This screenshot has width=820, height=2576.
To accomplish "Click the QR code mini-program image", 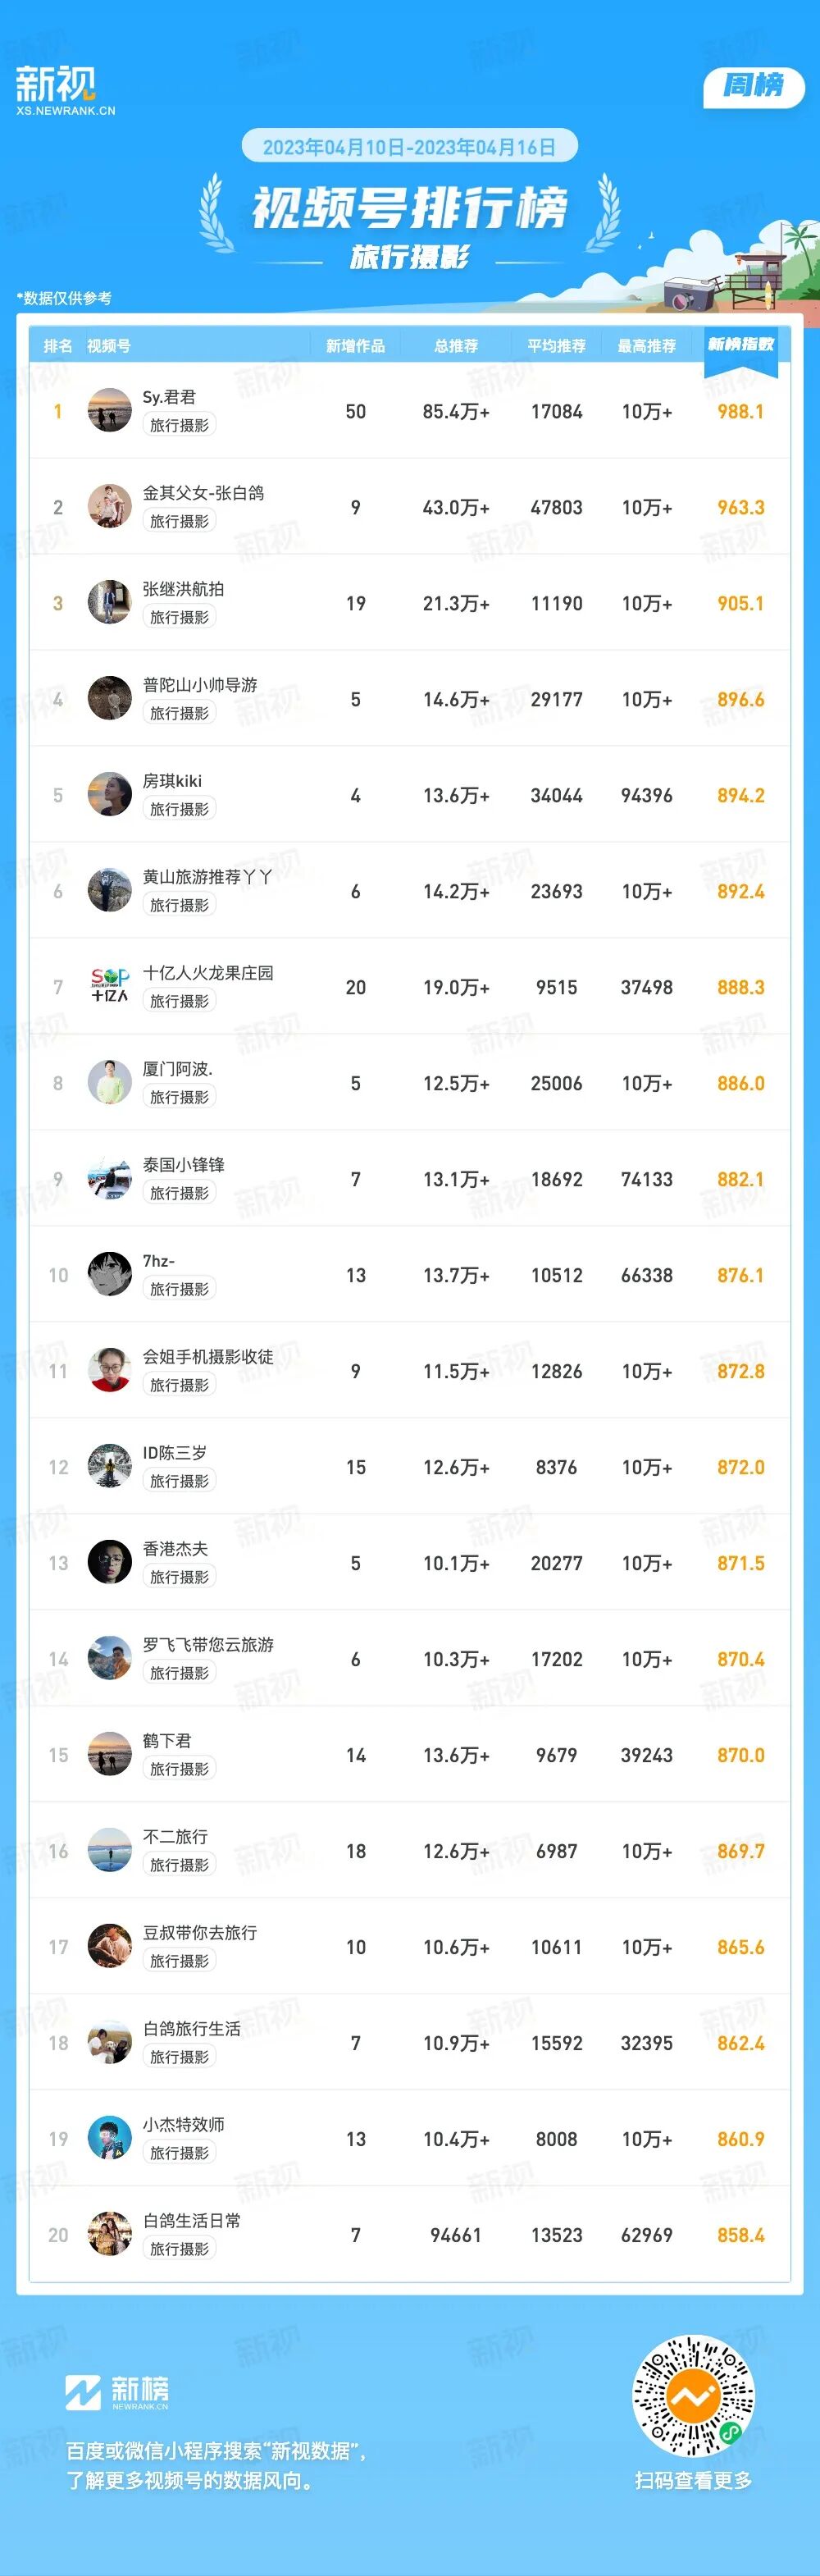I will click(693, 2395).
